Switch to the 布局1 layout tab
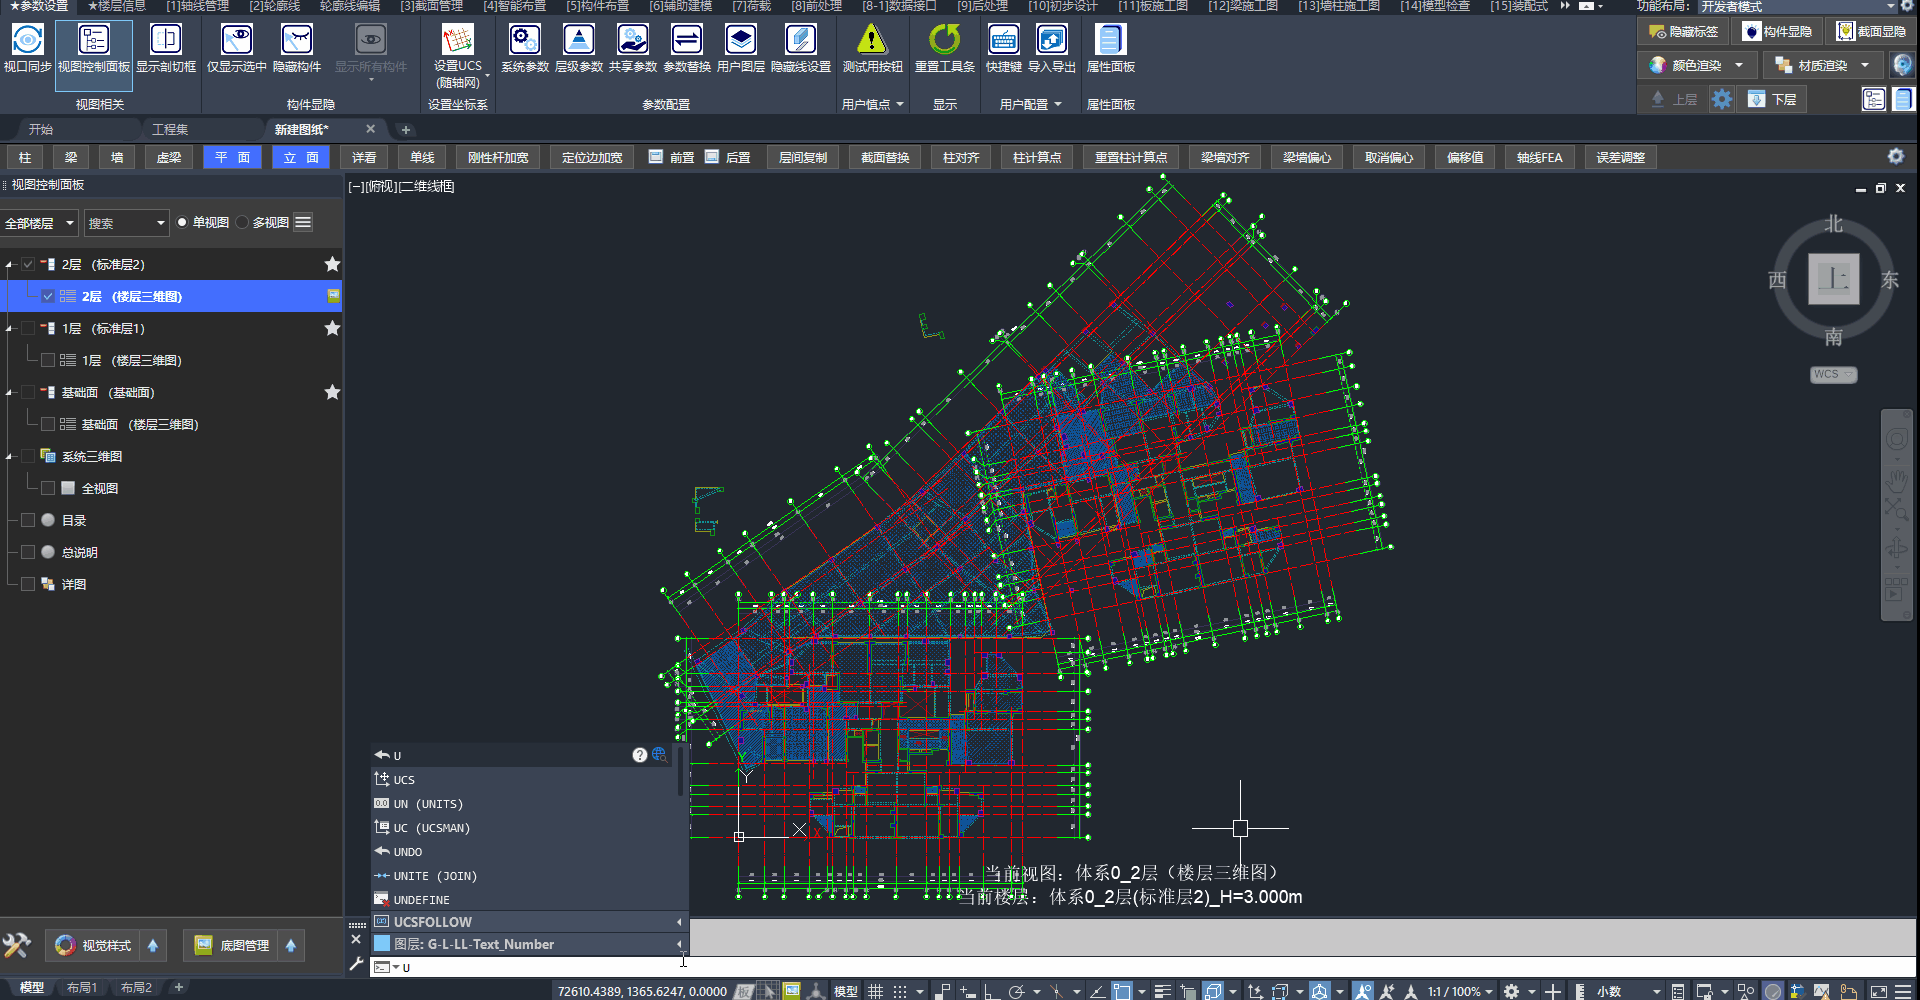1920x1000 pixels. (x=82, y=987)
